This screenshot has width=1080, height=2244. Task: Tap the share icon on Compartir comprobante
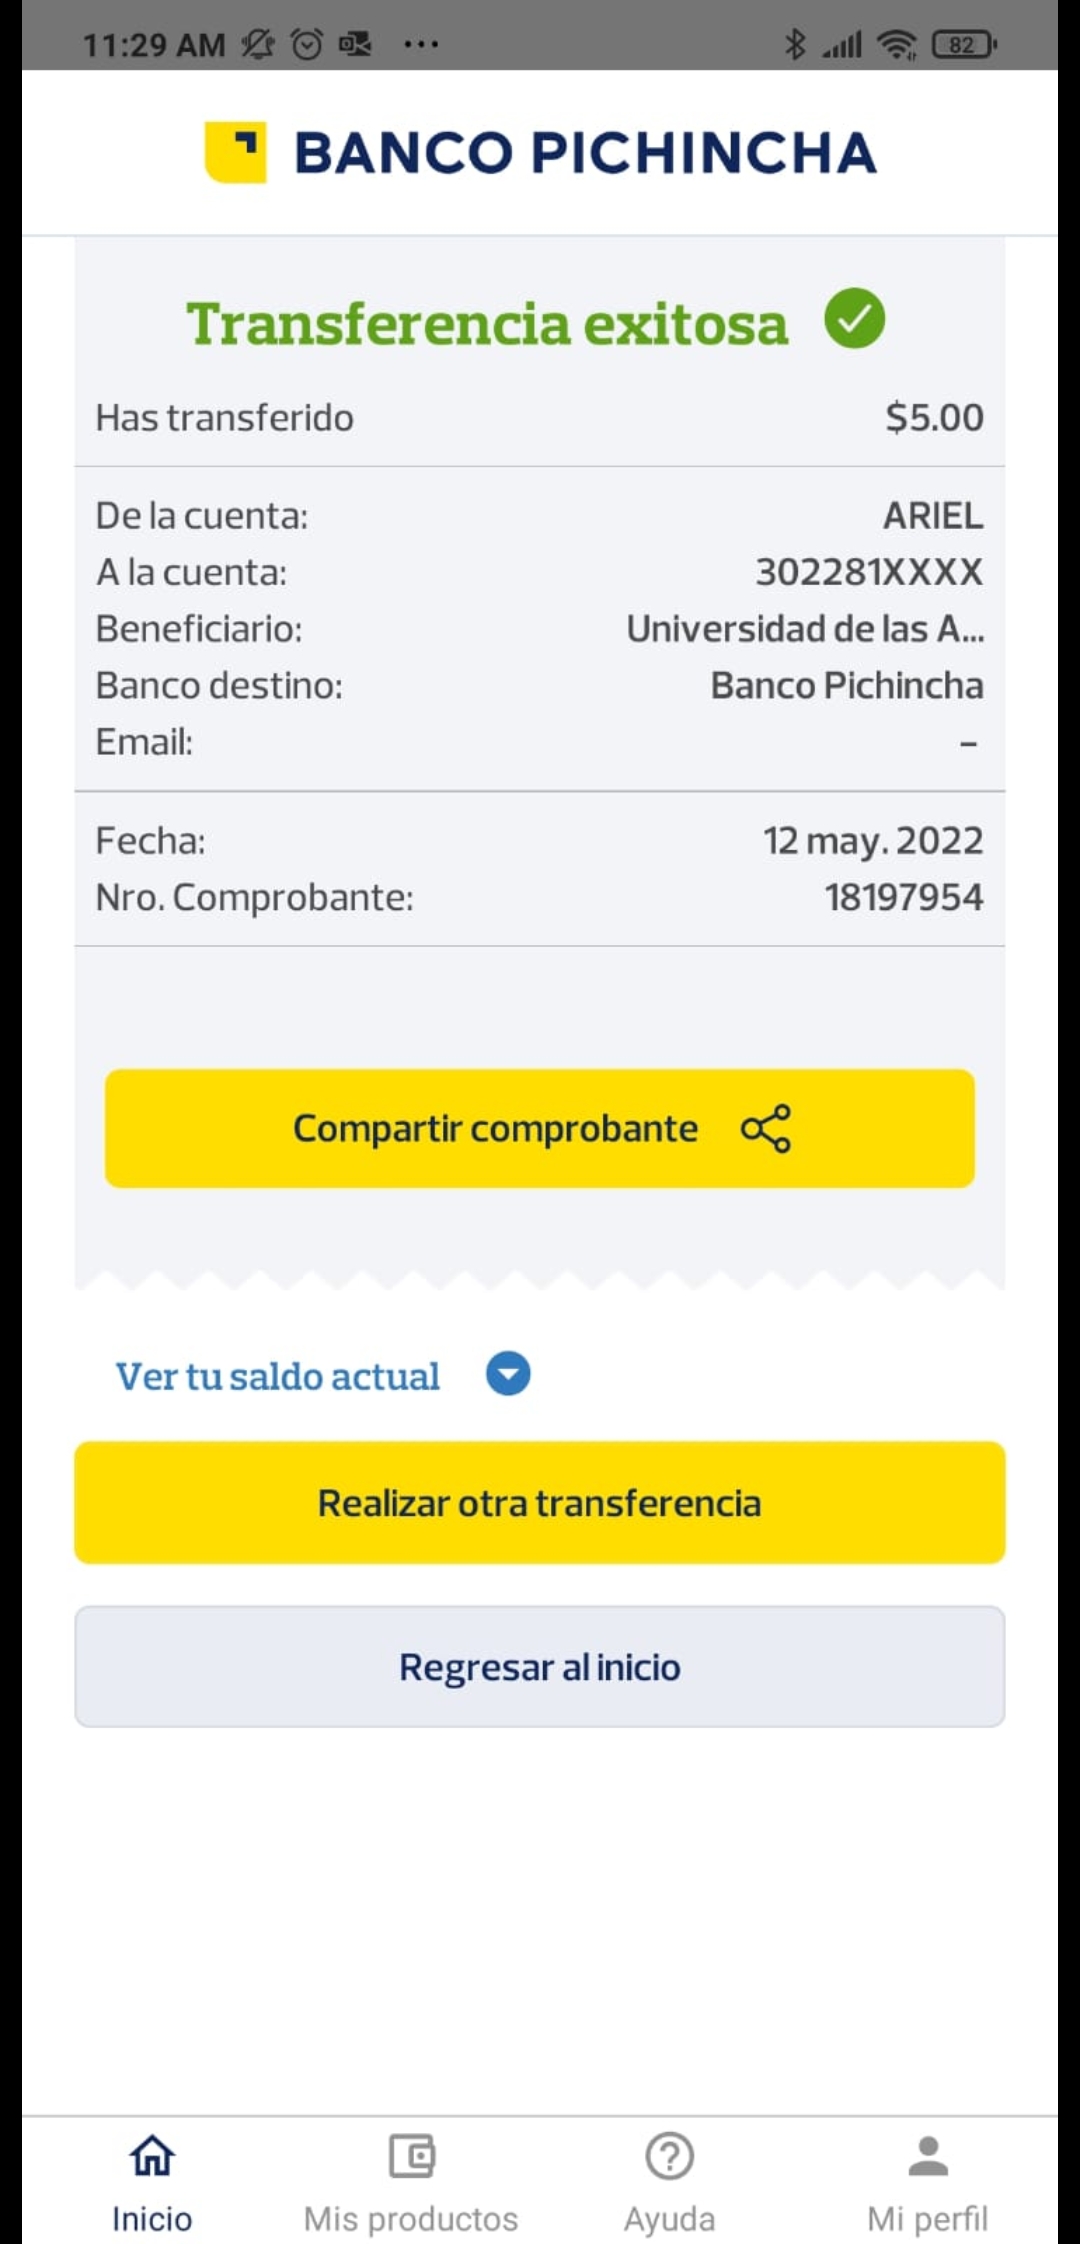point(766,1129)
